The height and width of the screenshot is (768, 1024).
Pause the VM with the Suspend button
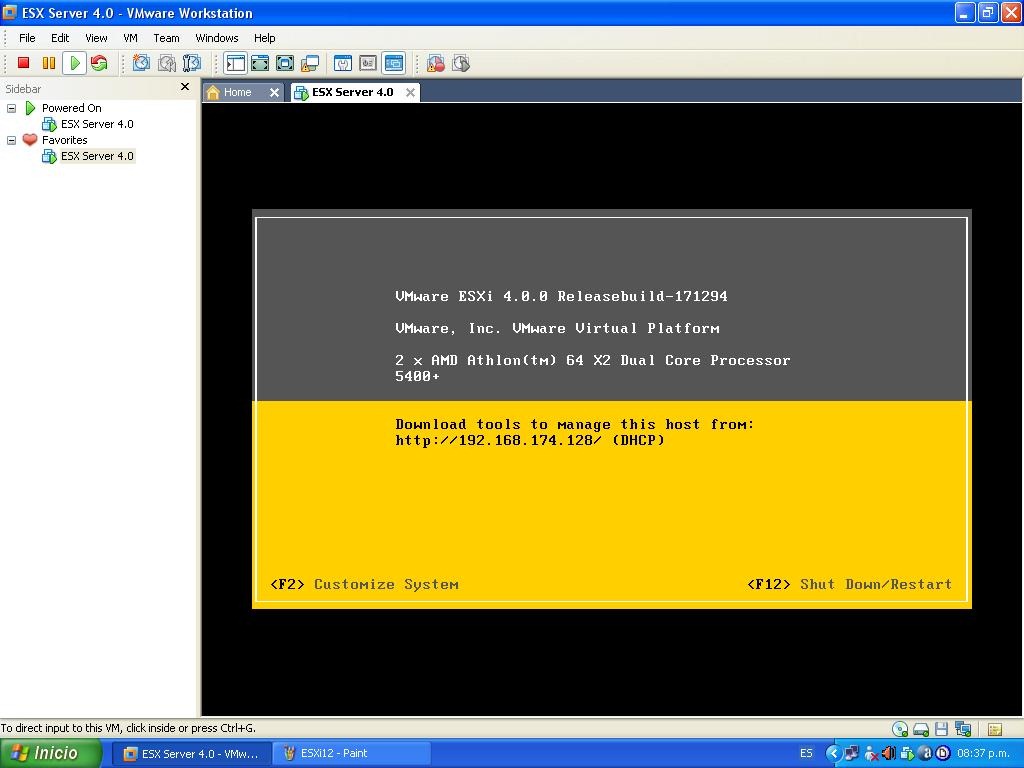tap(48, 63)
